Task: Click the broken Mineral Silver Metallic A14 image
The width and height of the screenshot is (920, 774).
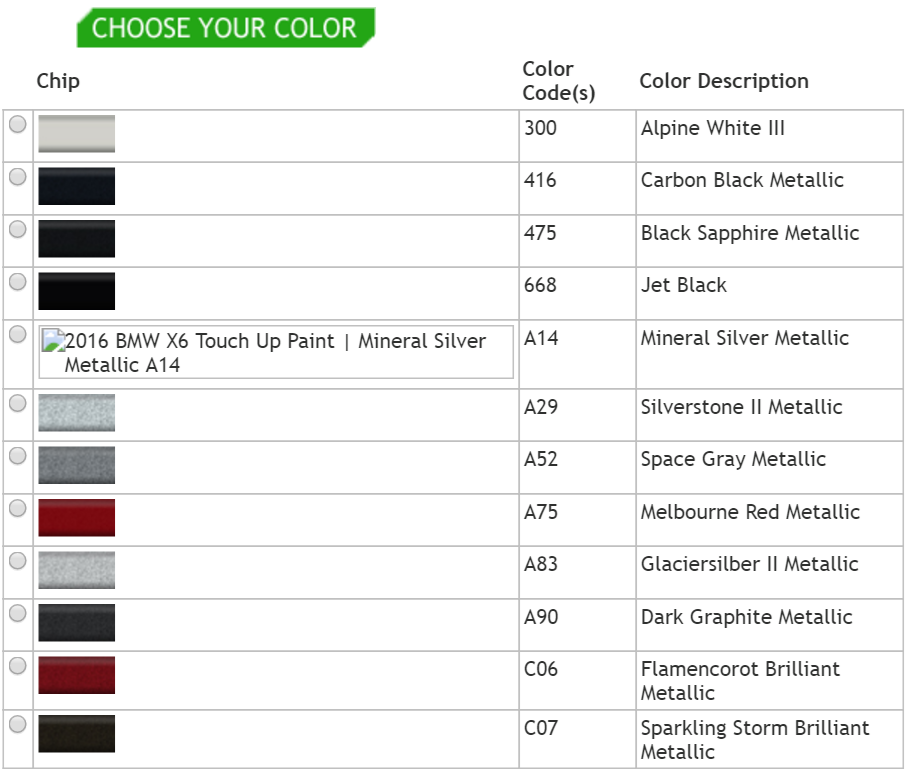Action: pos(275,352)
